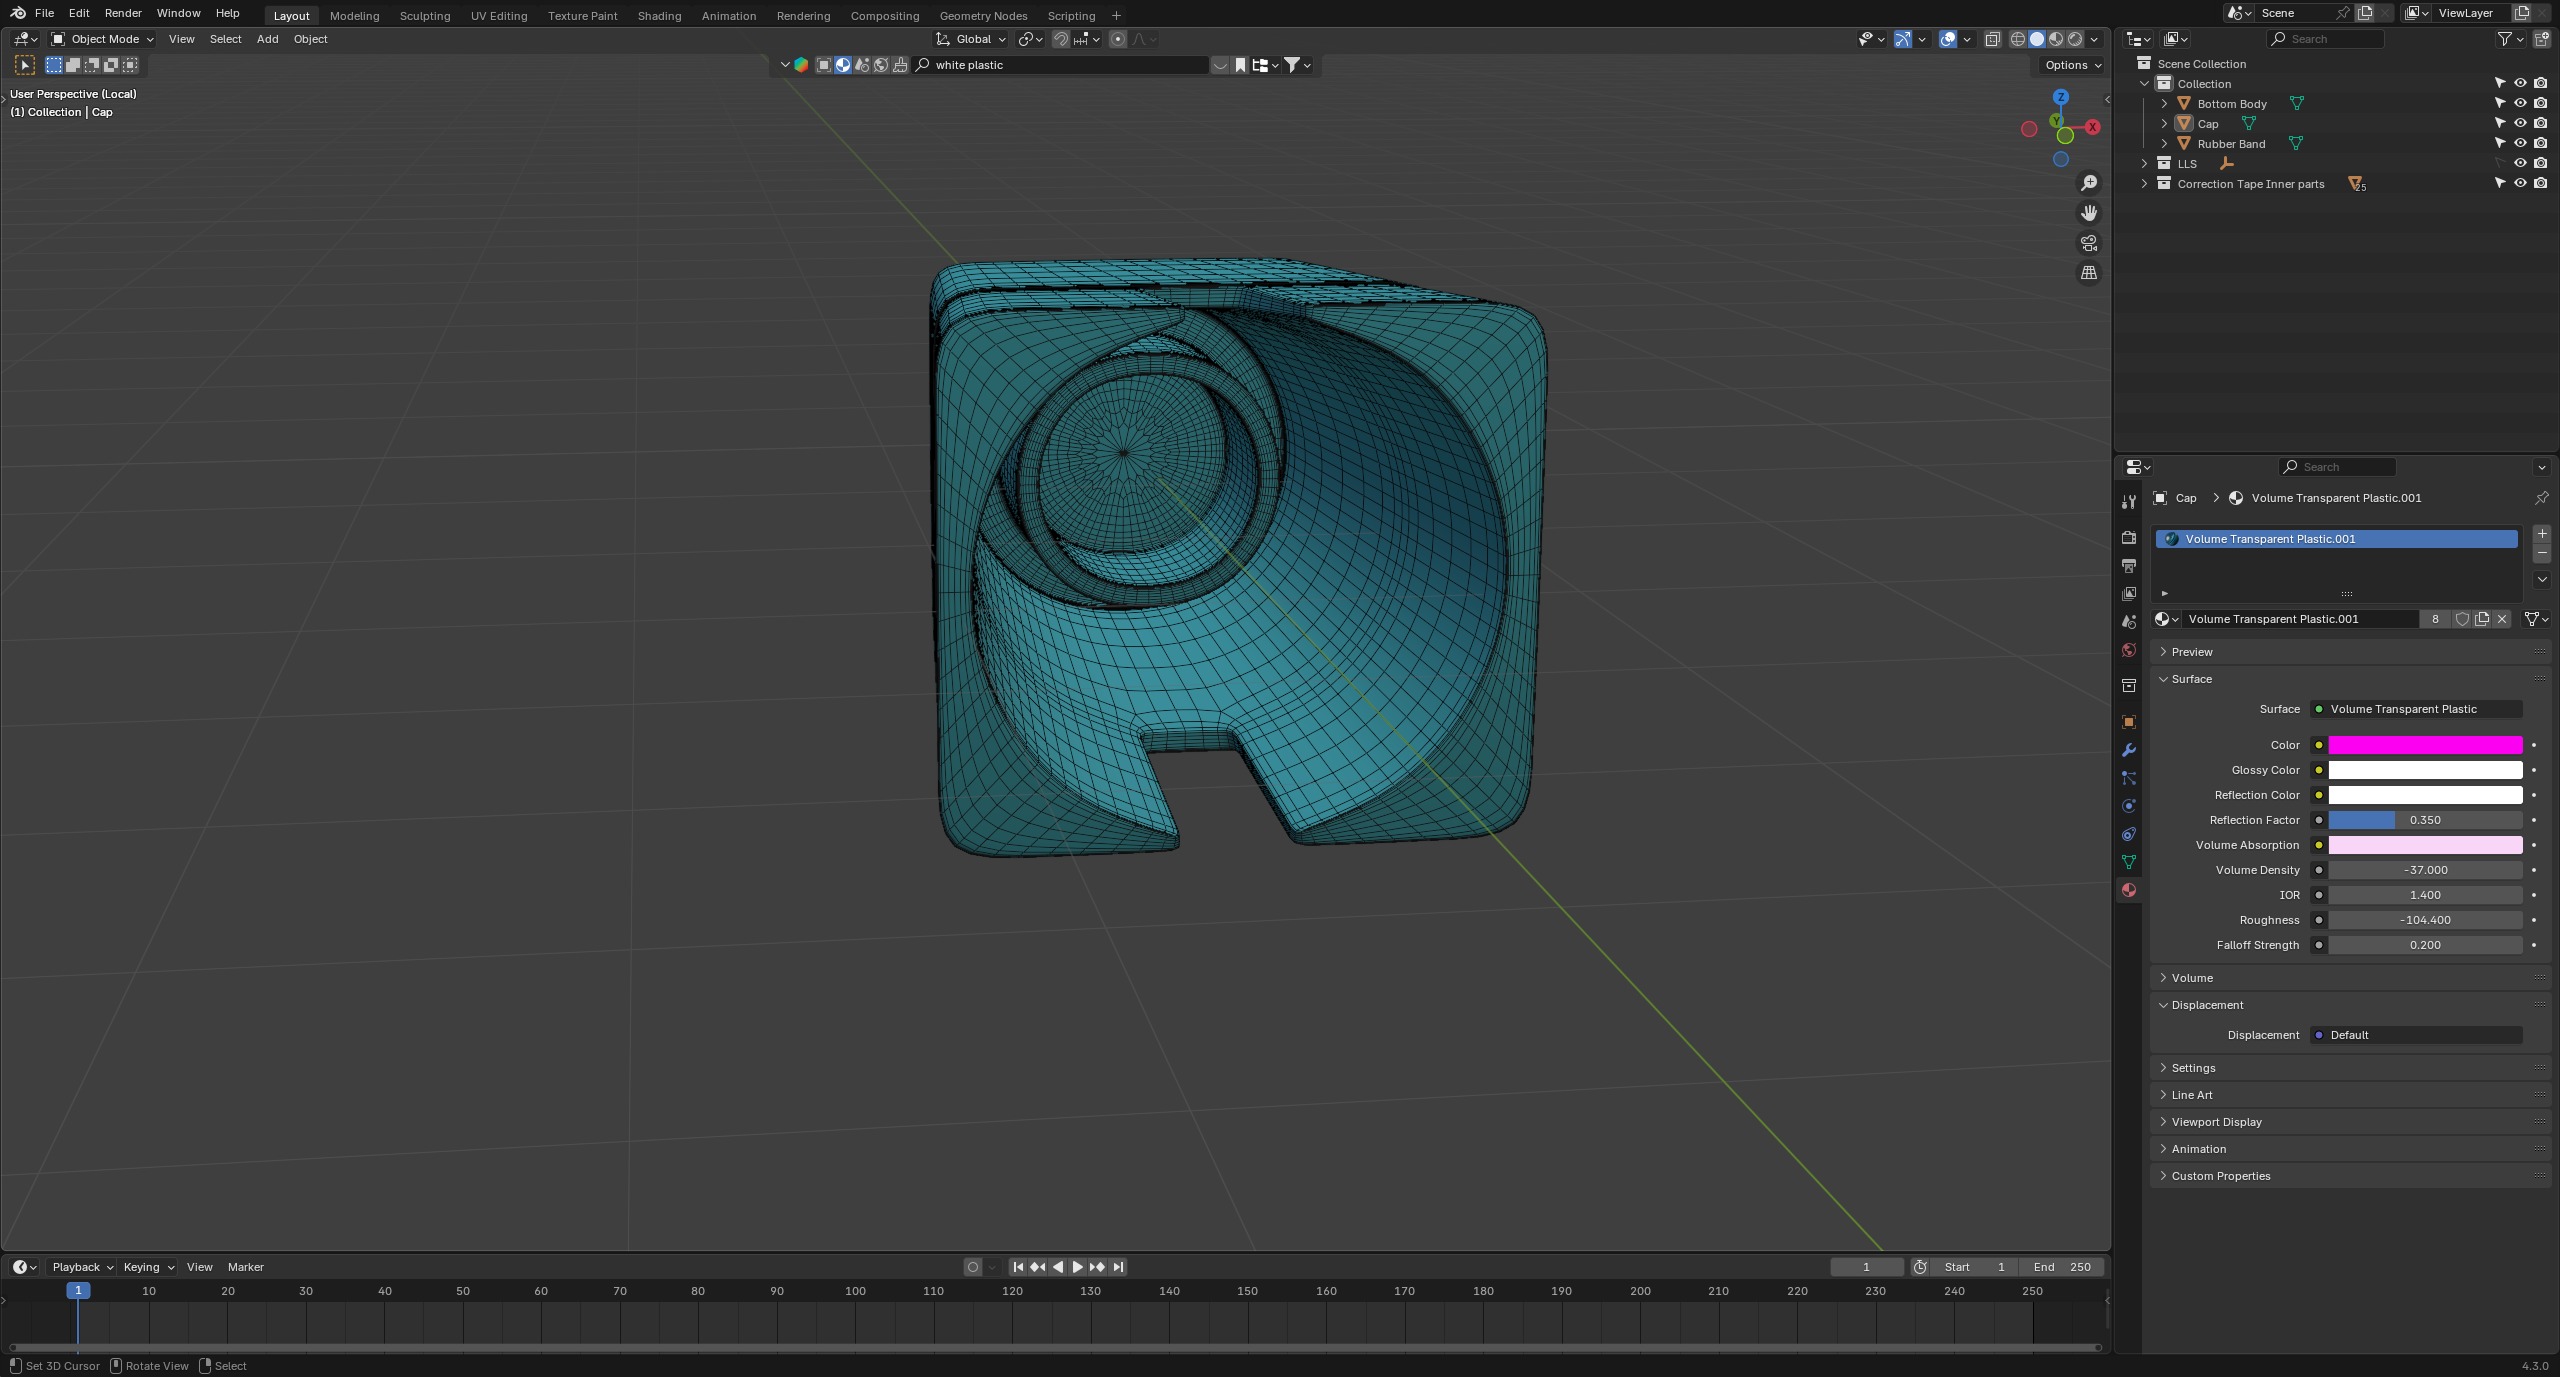Collapse the Surface panel
The image size is (2560, 1377).
[2191, 679]
